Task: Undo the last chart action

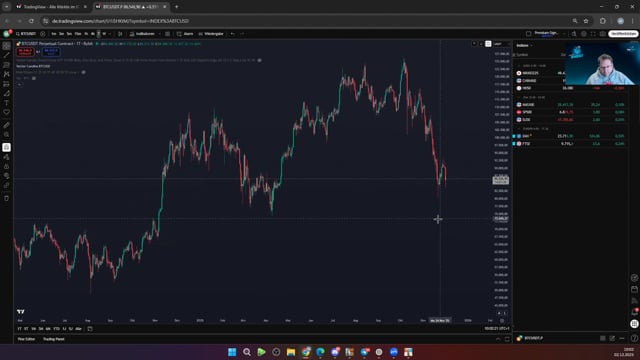Action: (x=232, y=34)
